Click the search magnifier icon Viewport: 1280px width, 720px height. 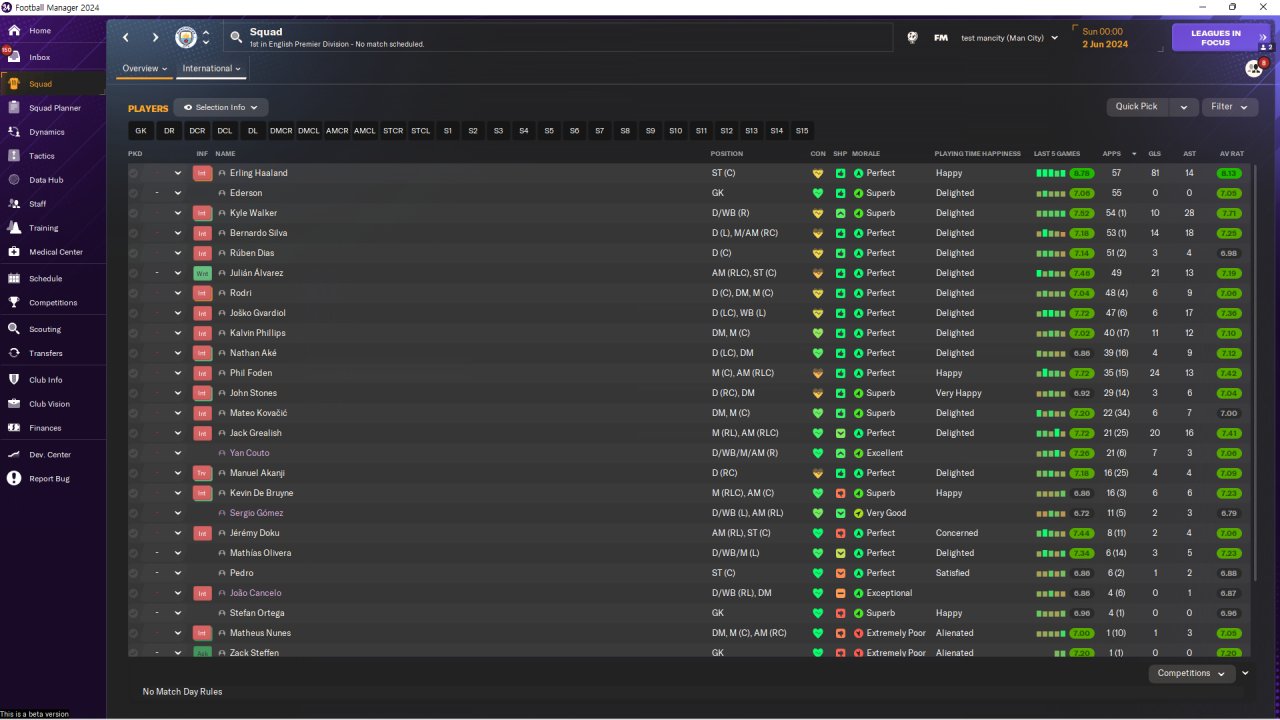point(236,38)
